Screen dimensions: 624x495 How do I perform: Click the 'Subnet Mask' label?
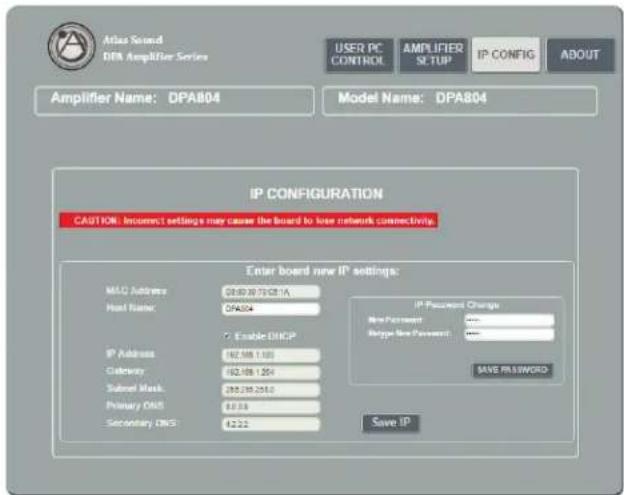pos(135,388)
